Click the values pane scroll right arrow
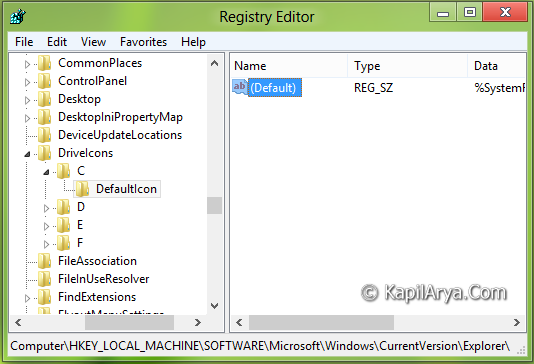 (x=517, y=322)
